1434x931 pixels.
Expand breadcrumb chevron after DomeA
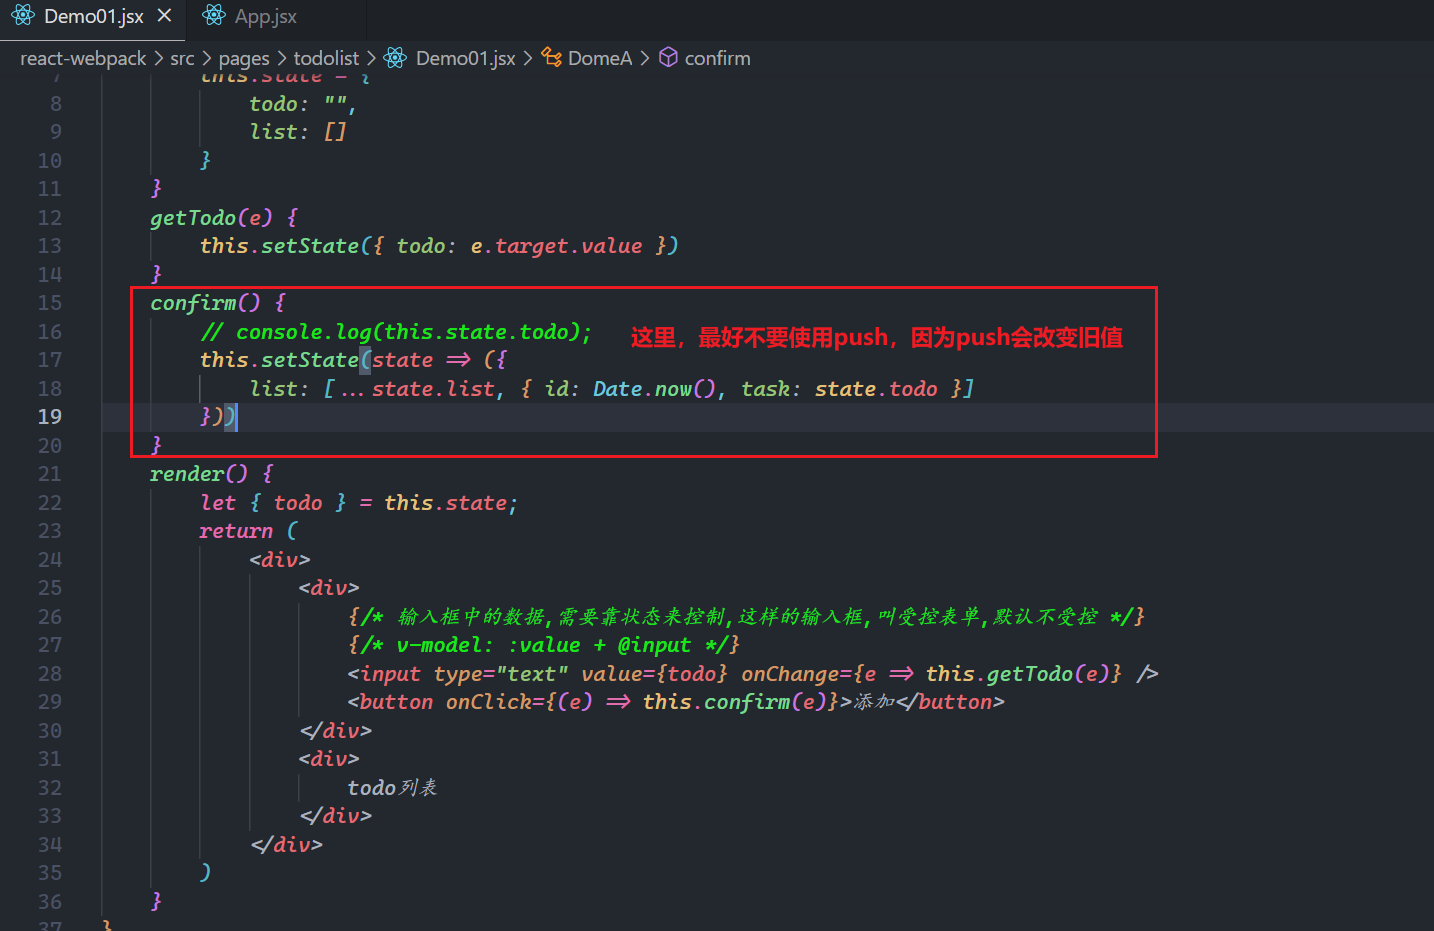(x=645, y=58)
